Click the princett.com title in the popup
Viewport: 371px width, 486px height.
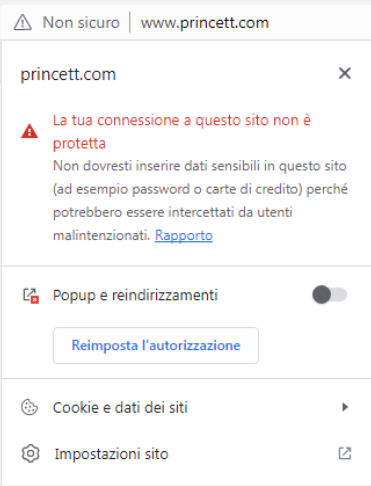pyautogui.click(x=68, y=74)
